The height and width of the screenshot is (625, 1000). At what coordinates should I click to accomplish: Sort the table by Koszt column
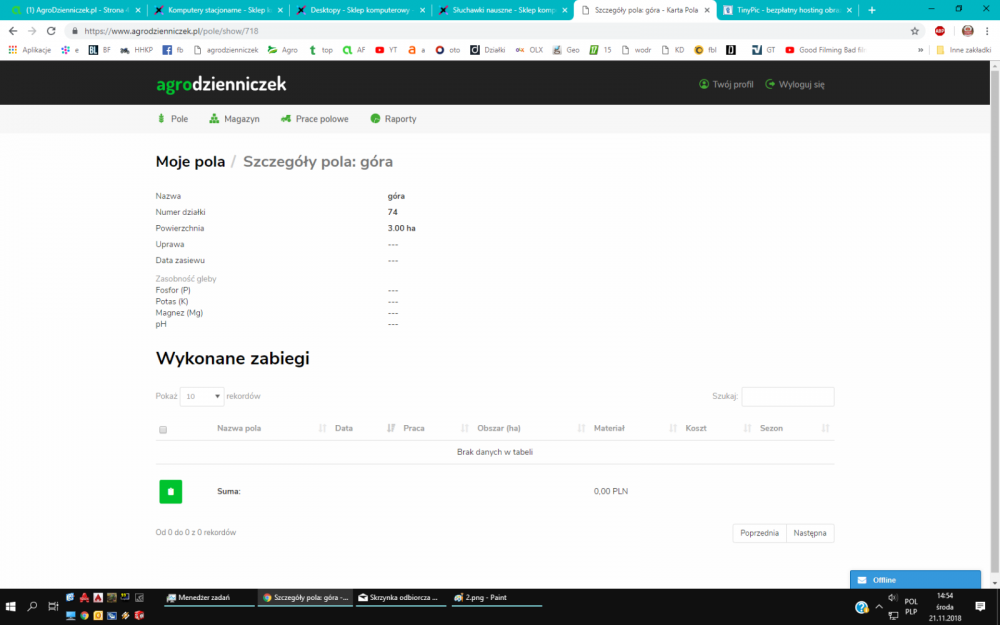(696, 428)
